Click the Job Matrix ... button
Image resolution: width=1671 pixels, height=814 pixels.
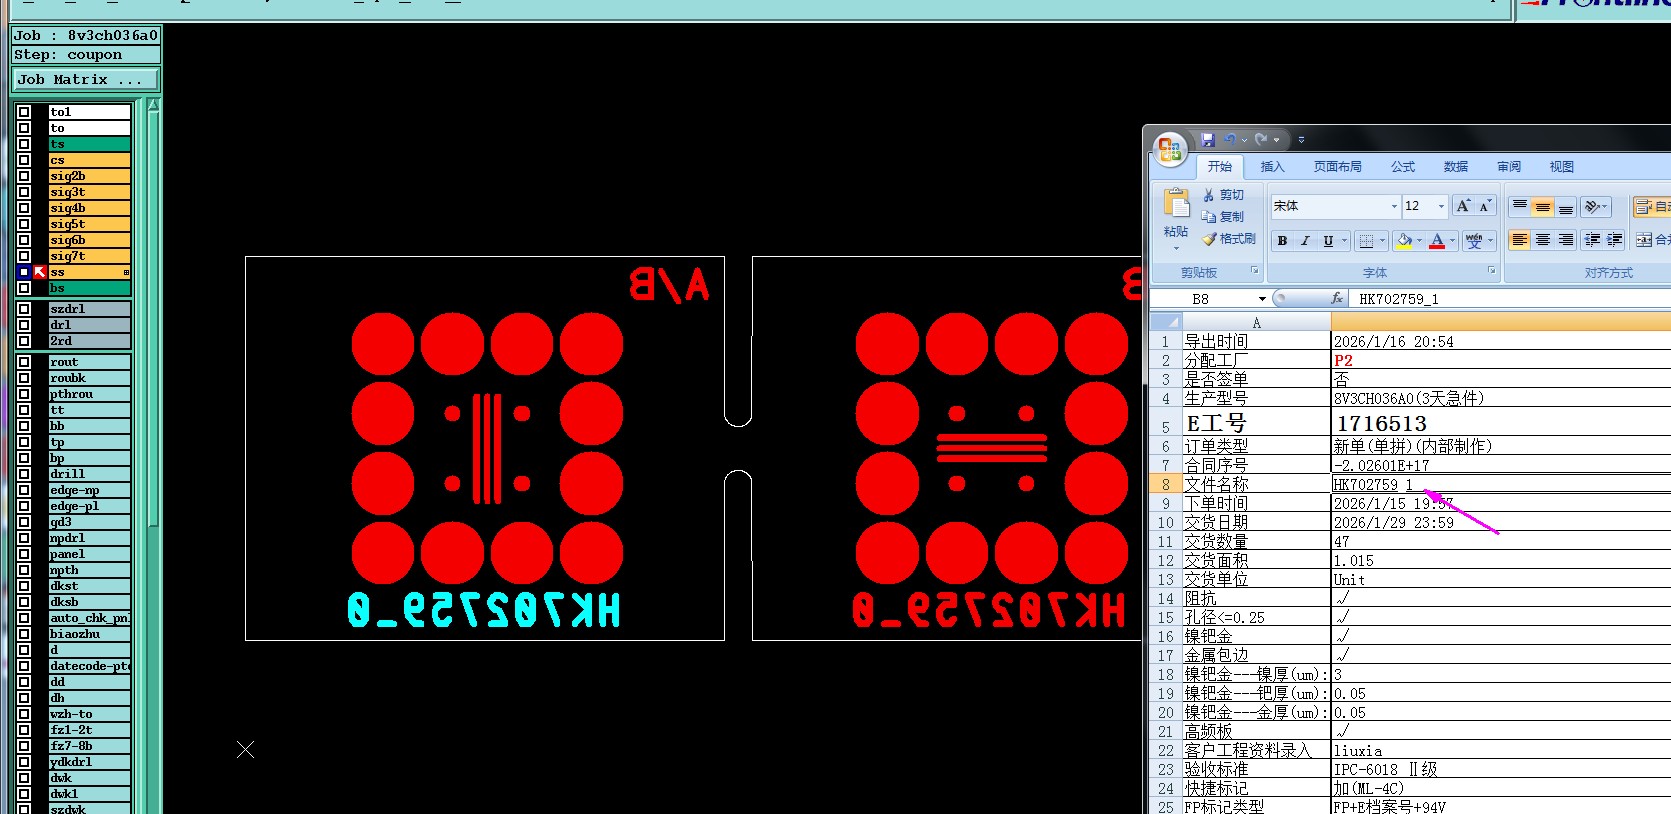[x=85, y=79]
